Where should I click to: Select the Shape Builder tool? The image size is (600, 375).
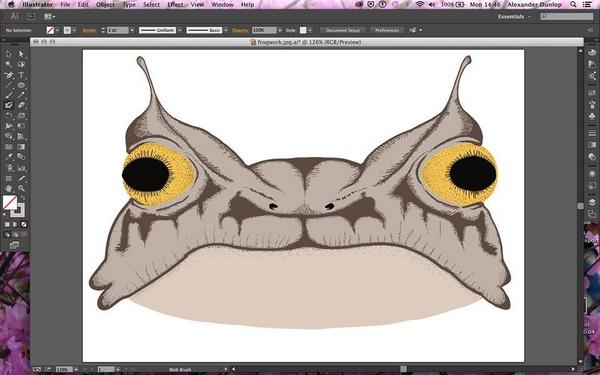[8, 136]
